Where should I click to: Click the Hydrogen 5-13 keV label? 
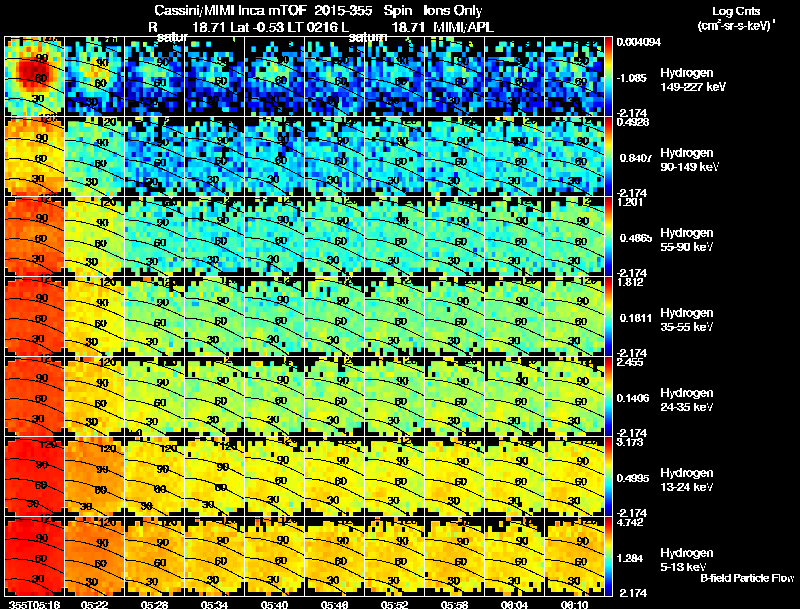point(686,560)
